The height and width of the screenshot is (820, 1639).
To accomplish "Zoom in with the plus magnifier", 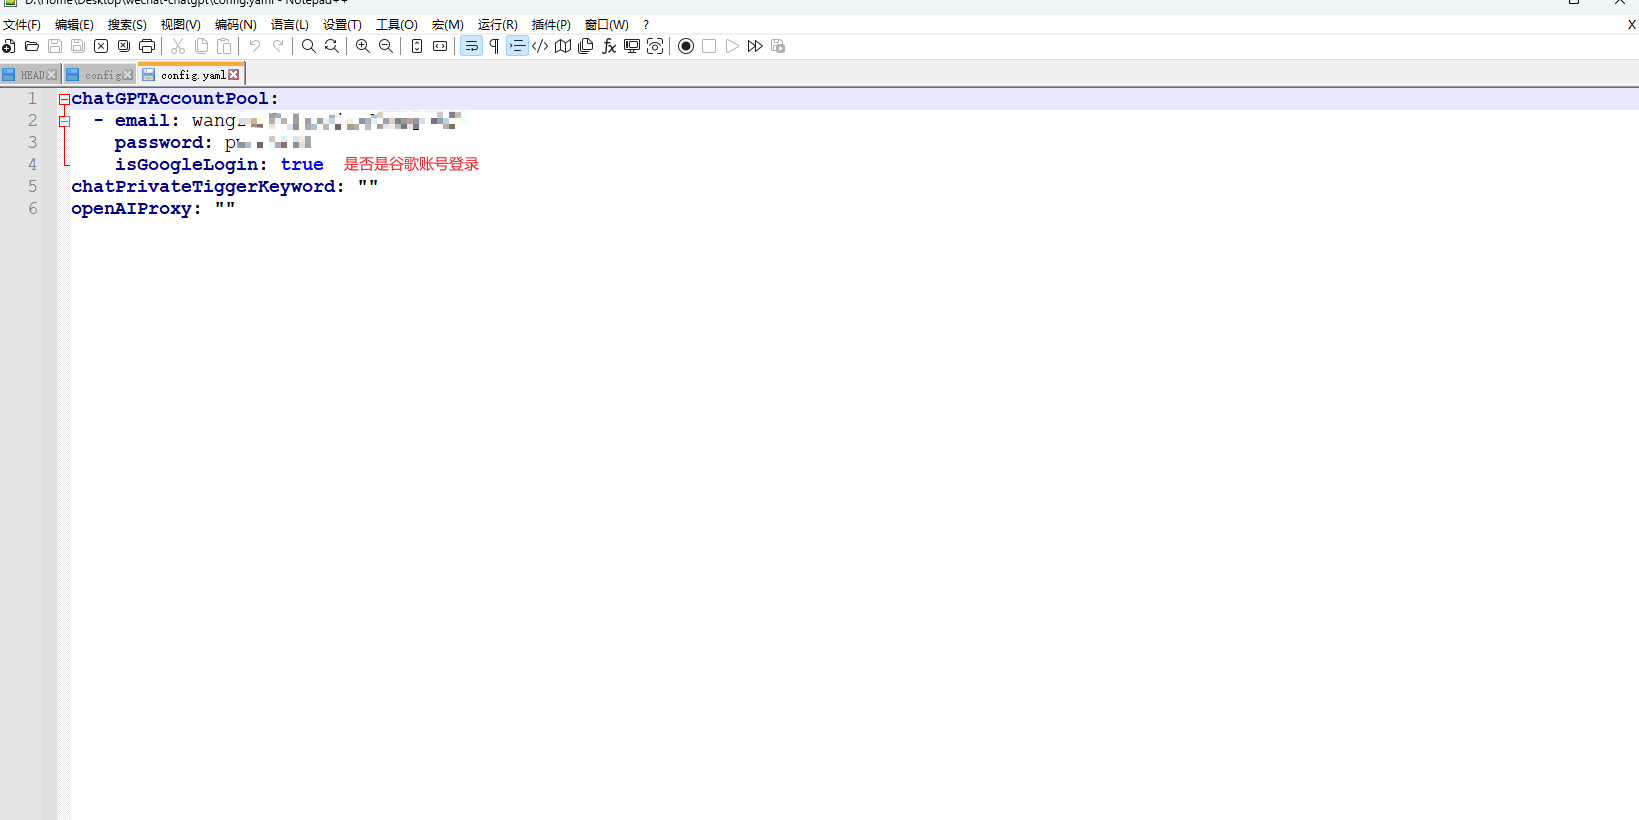I will 363,46.
